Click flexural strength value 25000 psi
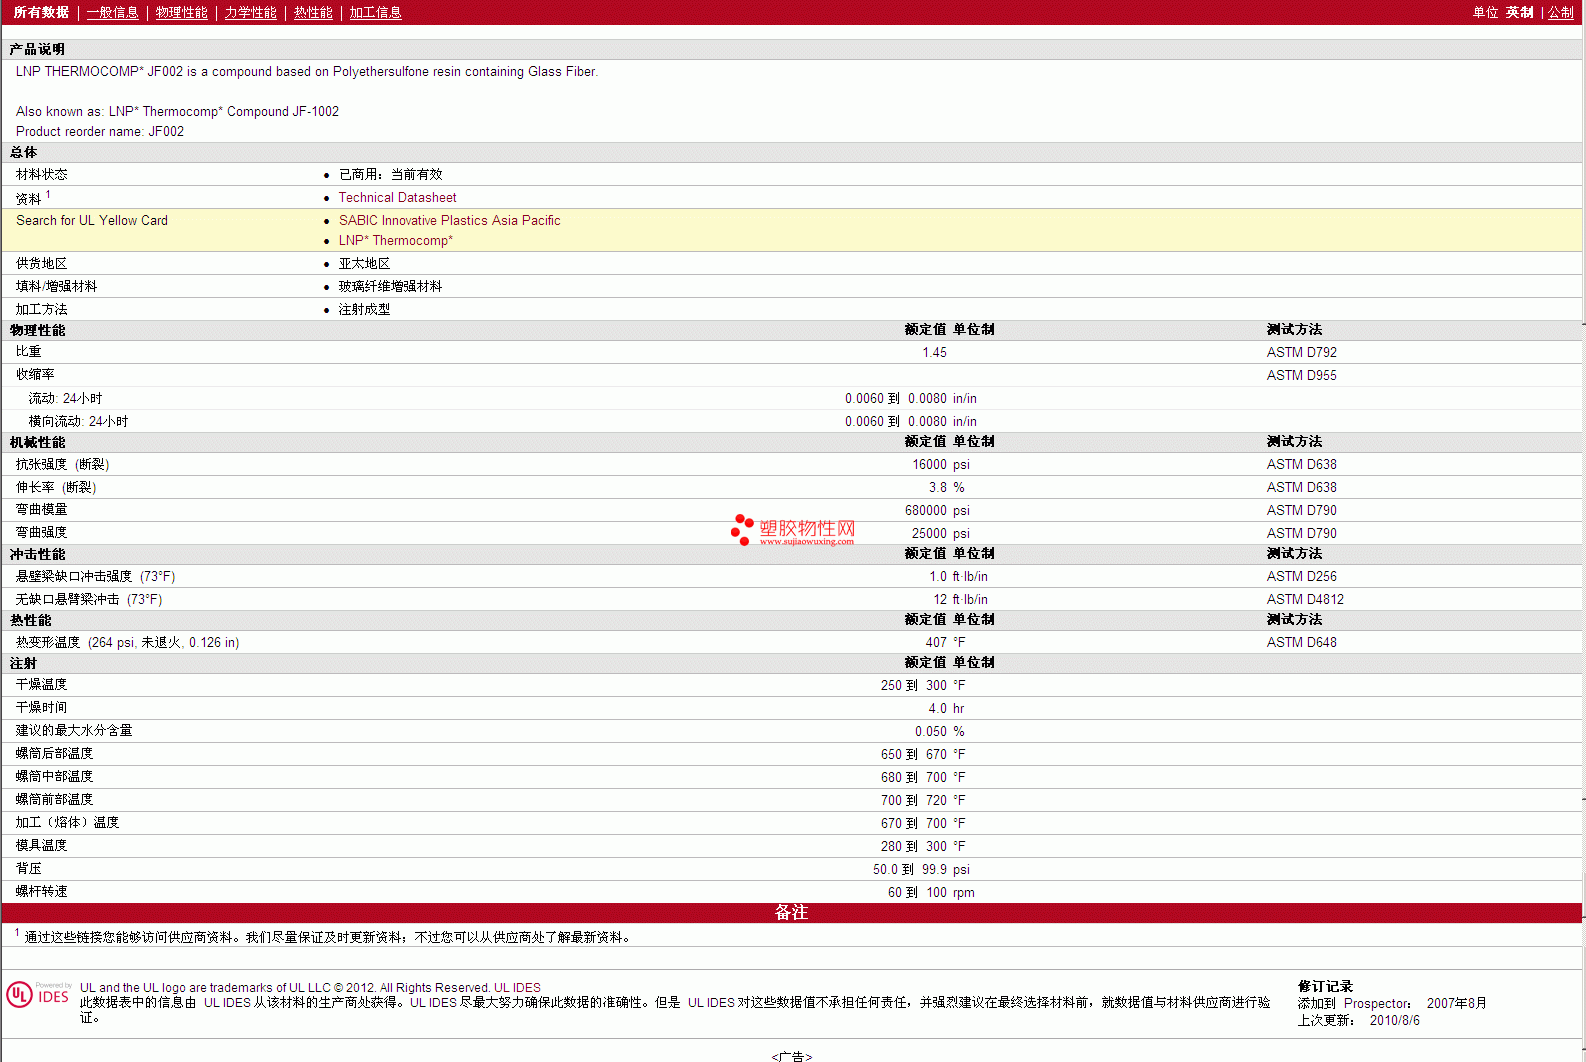1586x1062 pixels. tap(941, 533)
